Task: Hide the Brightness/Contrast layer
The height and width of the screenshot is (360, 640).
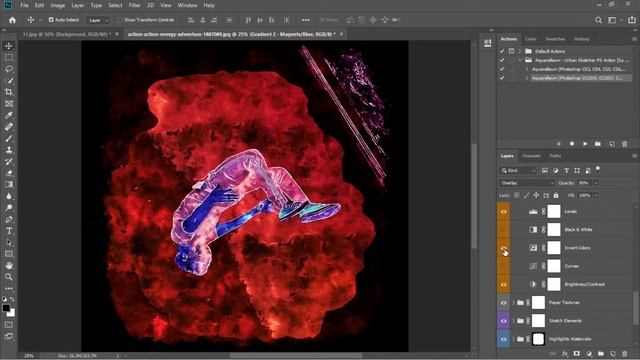Action: coord(503,284)
